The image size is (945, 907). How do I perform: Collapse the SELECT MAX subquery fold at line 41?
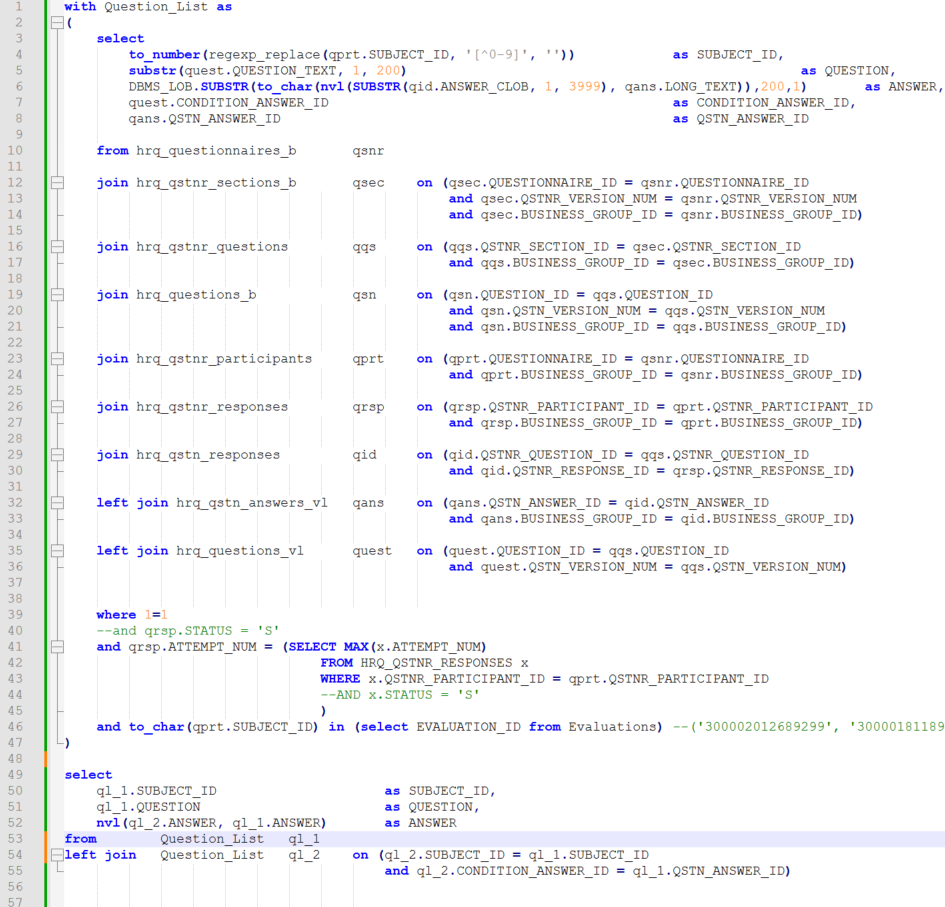point(57,647)
